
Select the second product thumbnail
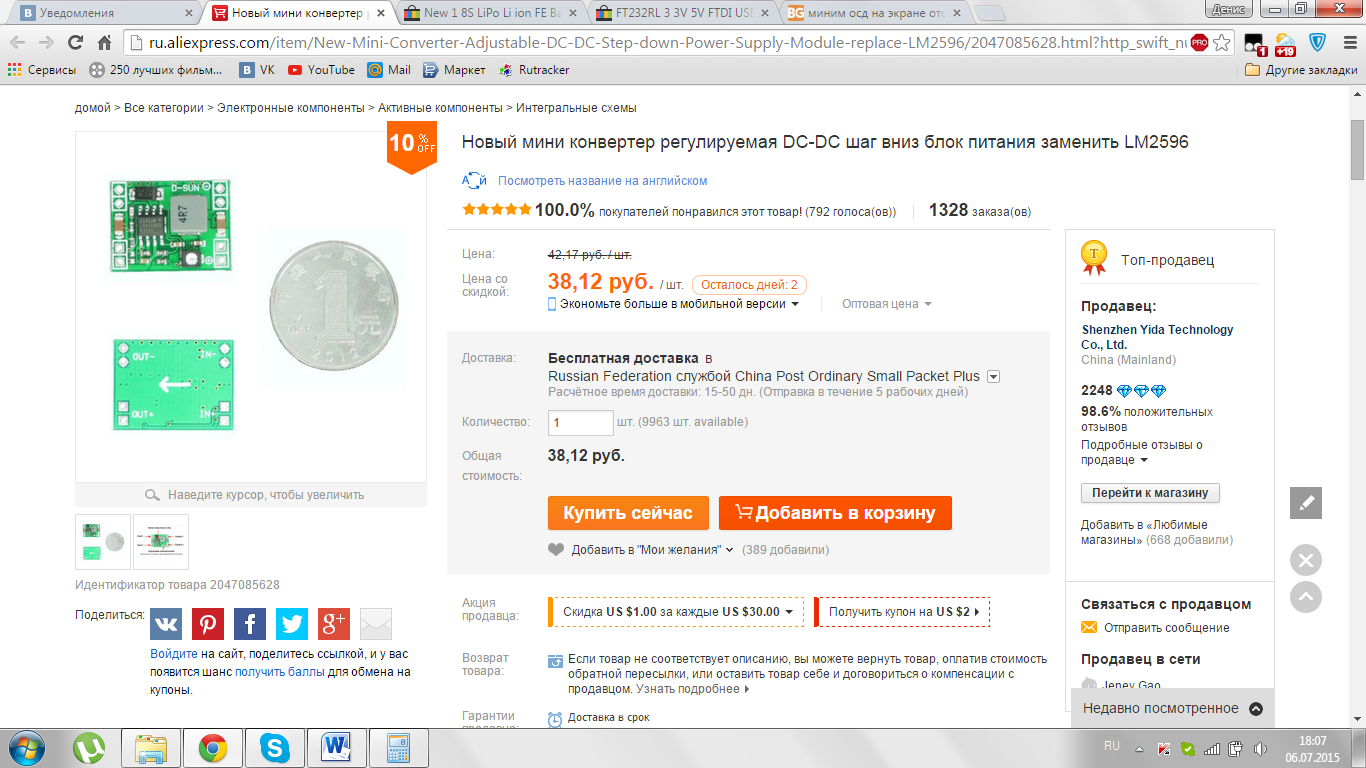tap(161, 542)
